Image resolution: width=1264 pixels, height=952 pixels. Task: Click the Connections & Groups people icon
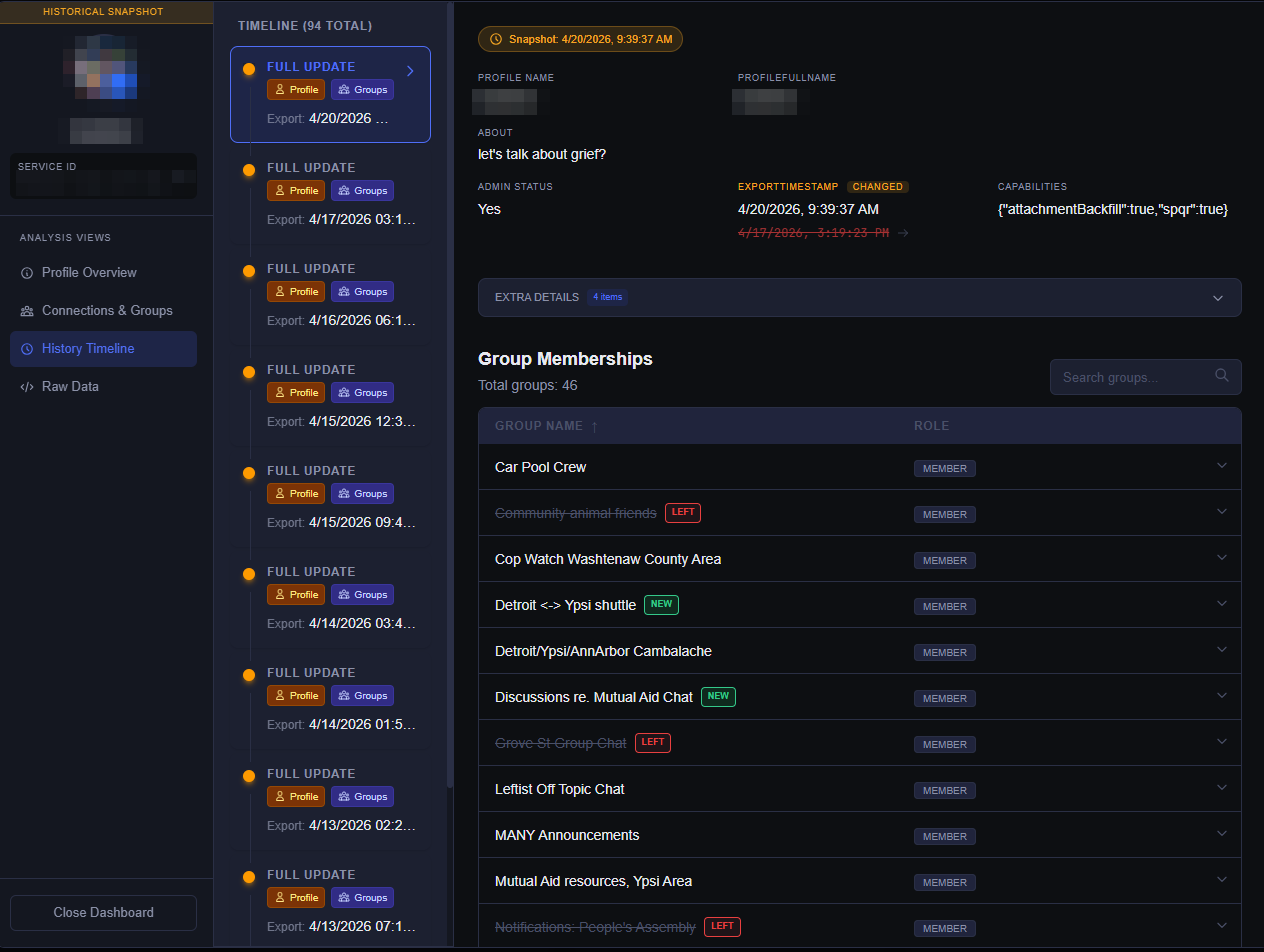[x=27, y=311]
